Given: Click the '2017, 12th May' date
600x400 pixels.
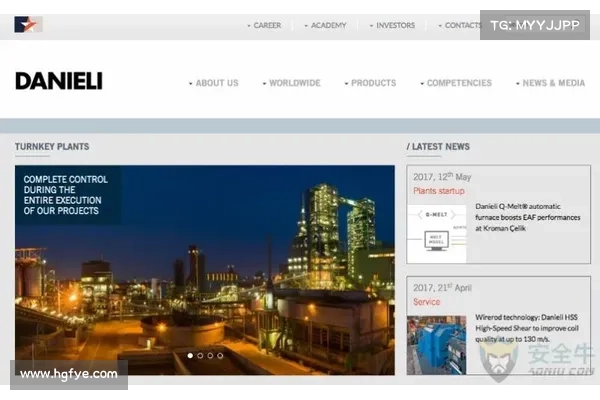Looking at the screenshot, I should click(442, 176).
